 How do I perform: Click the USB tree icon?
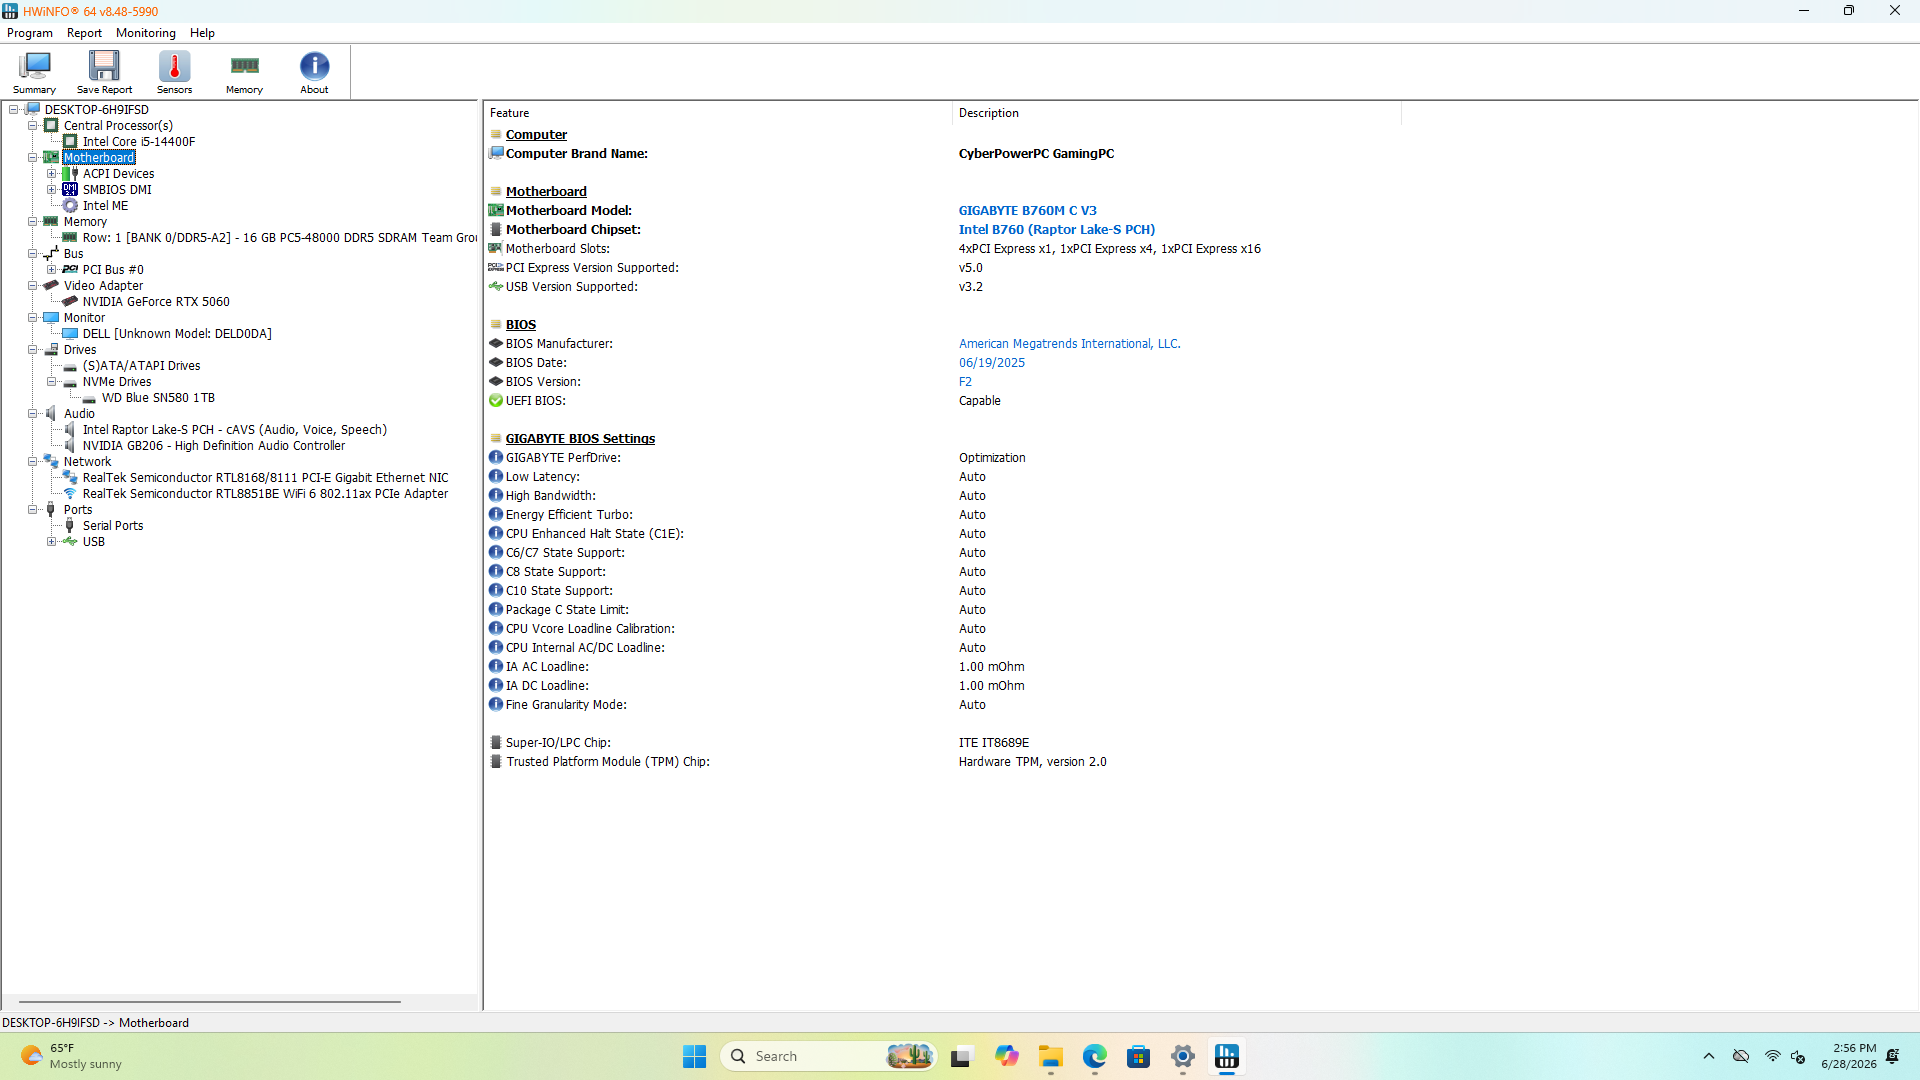(x=70, y=542)
